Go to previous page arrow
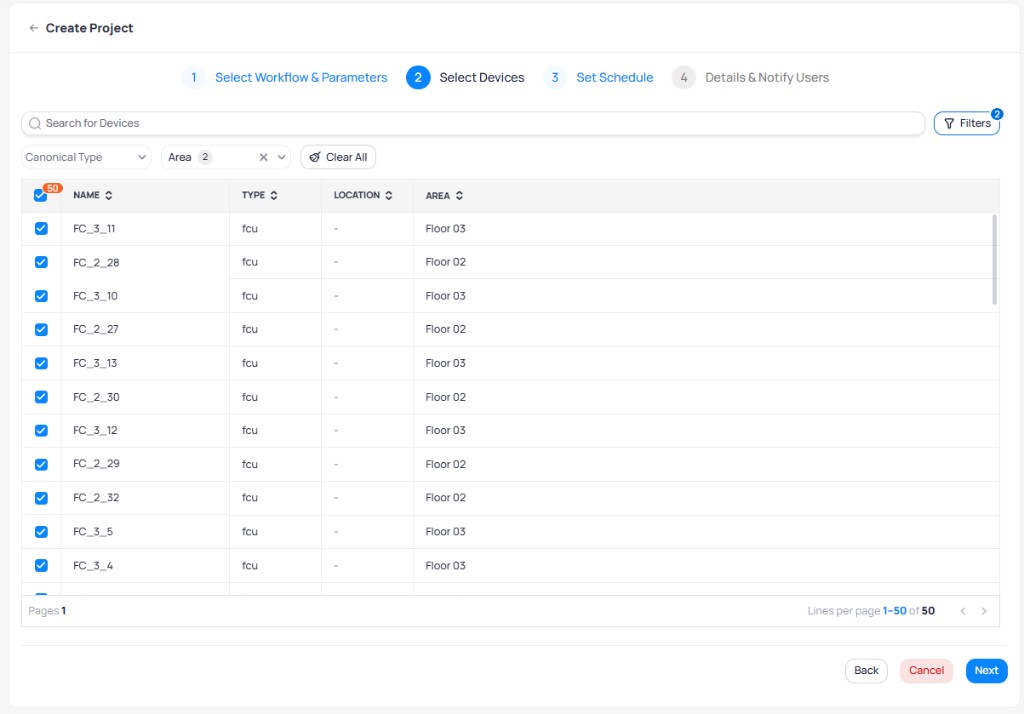The image size is (1024, 714). coord(963,611)
